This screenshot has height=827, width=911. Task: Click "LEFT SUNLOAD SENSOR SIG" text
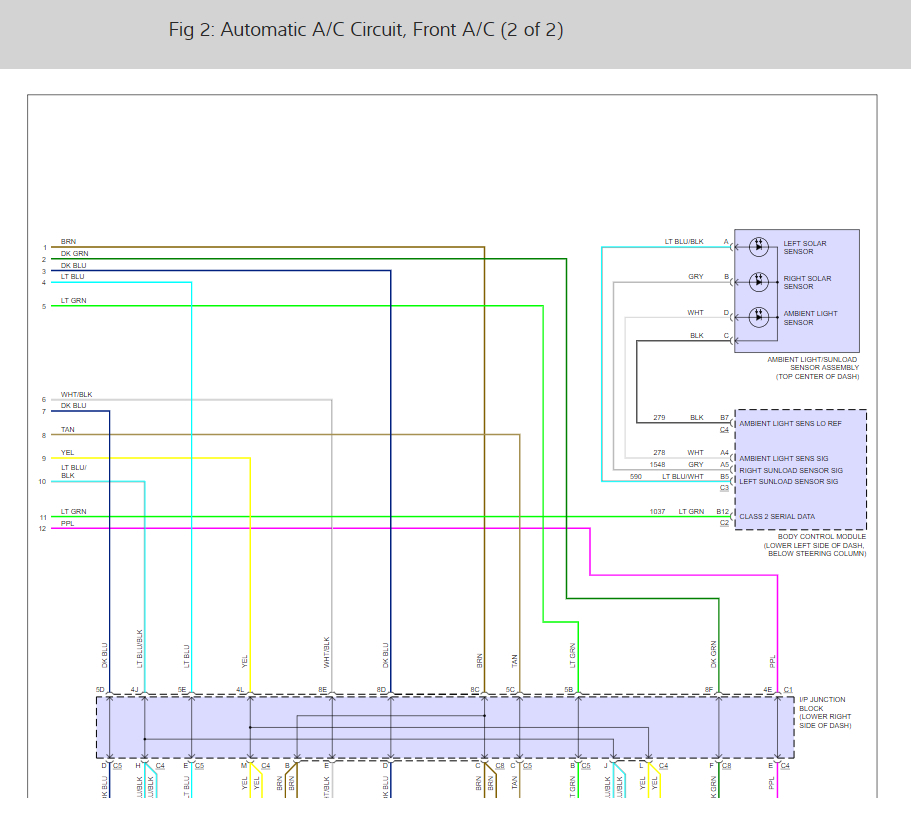788,482
